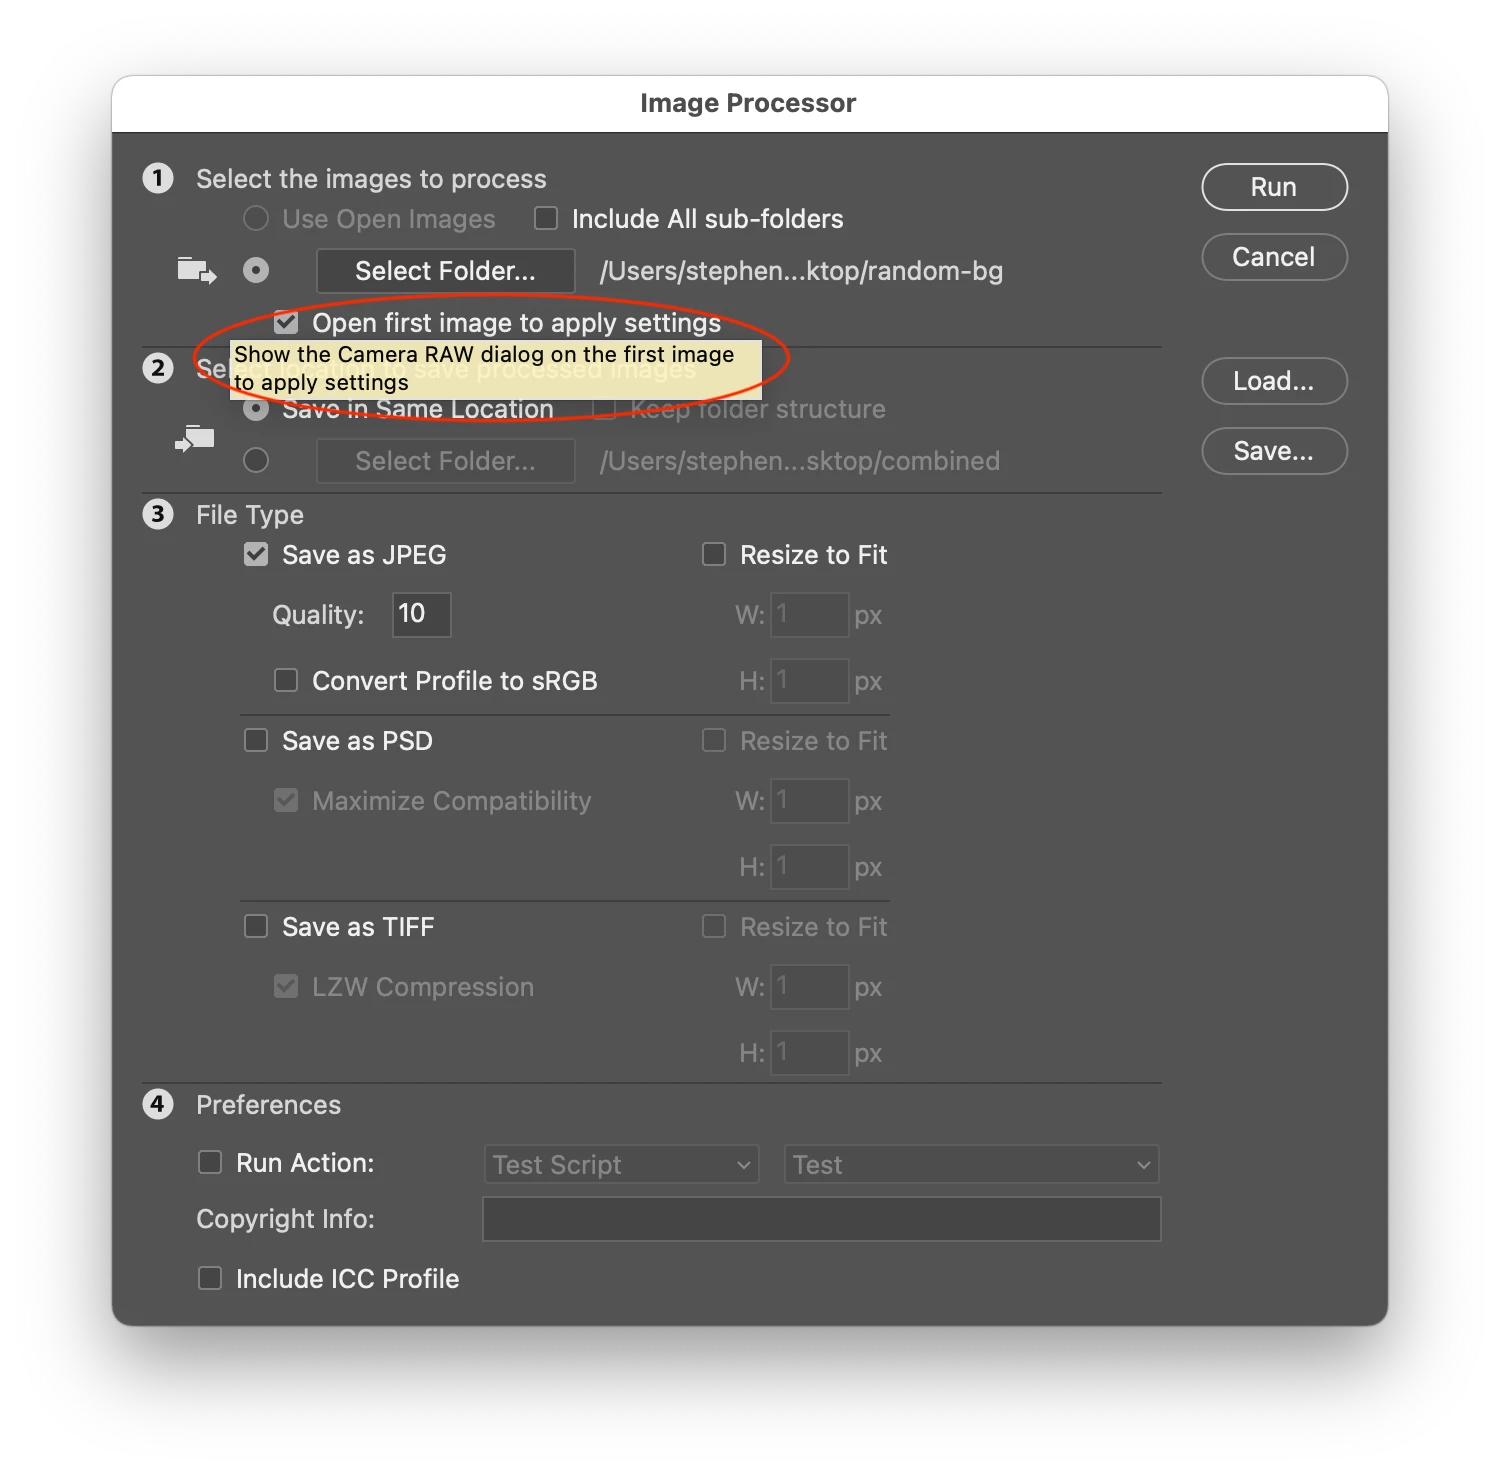Image resolution: width=1500 pixels, height=1474 pixels.
Task: Enable Save as PSD
Action: [x=256, y=740]
